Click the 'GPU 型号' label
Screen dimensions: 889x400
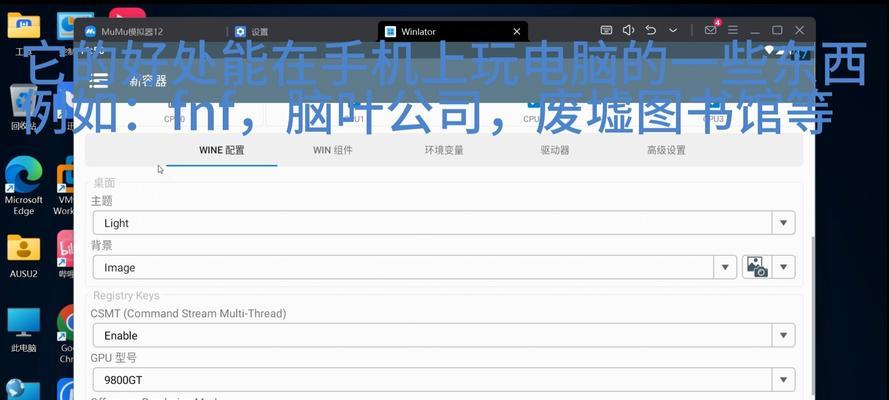click(x=113, y=358)
